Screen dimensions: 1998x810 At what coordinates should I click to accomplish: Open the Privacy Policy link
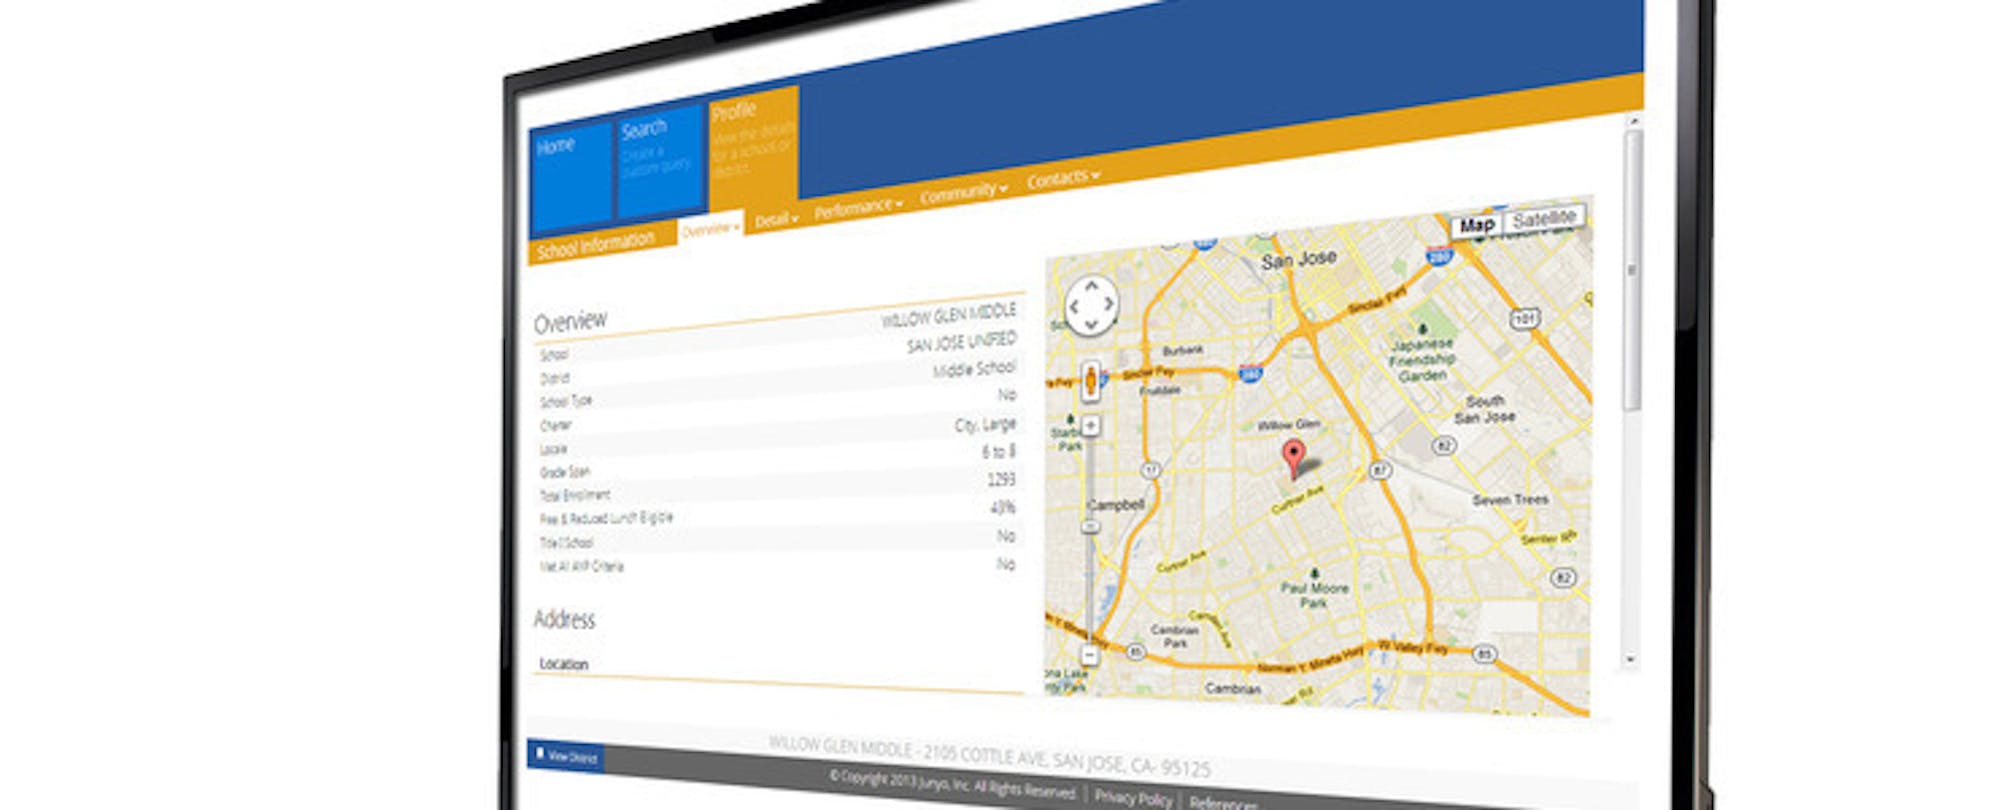(x=1133, y=797)
